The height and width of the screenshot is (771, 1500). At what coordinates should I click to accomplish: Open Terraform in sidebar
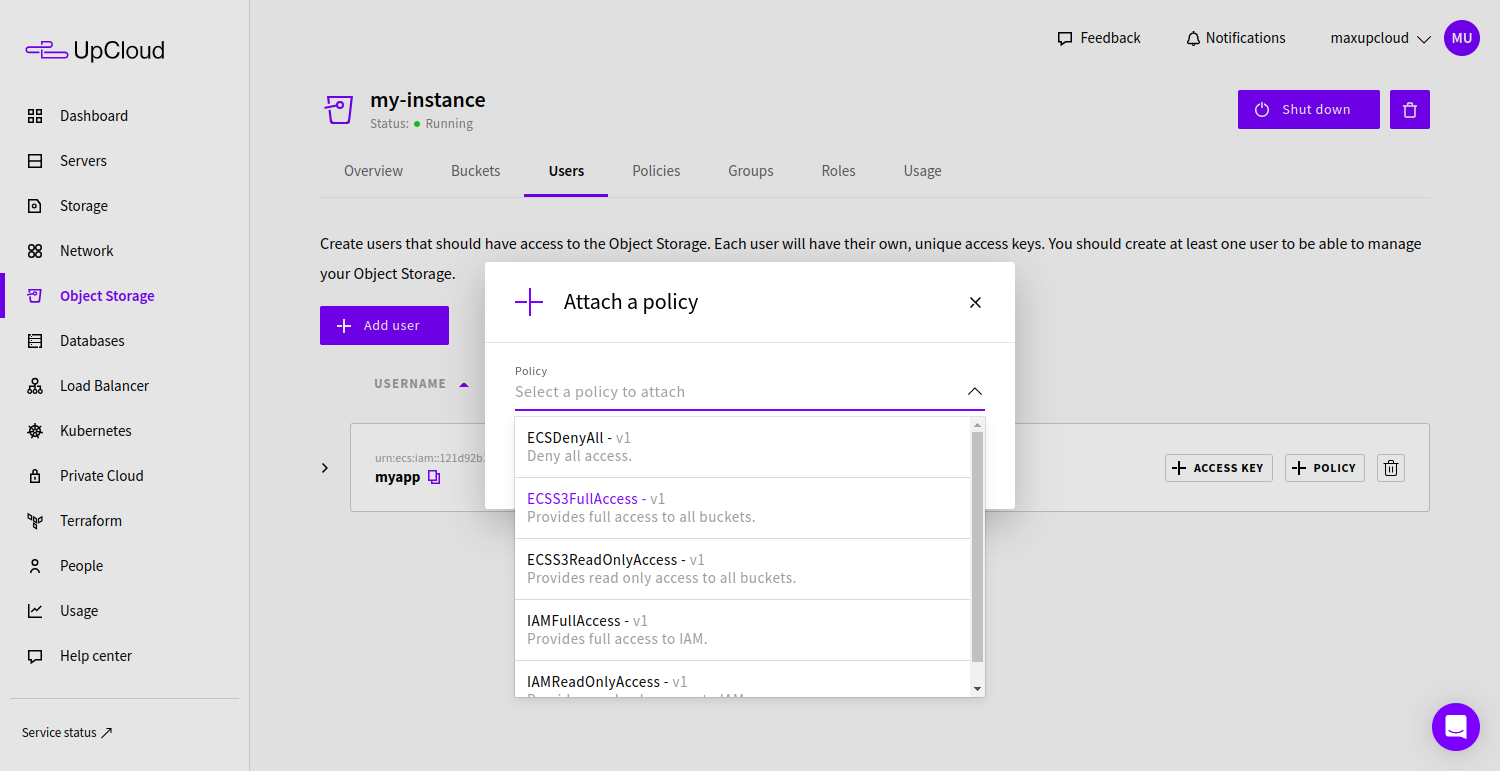[x=90, y=521]
